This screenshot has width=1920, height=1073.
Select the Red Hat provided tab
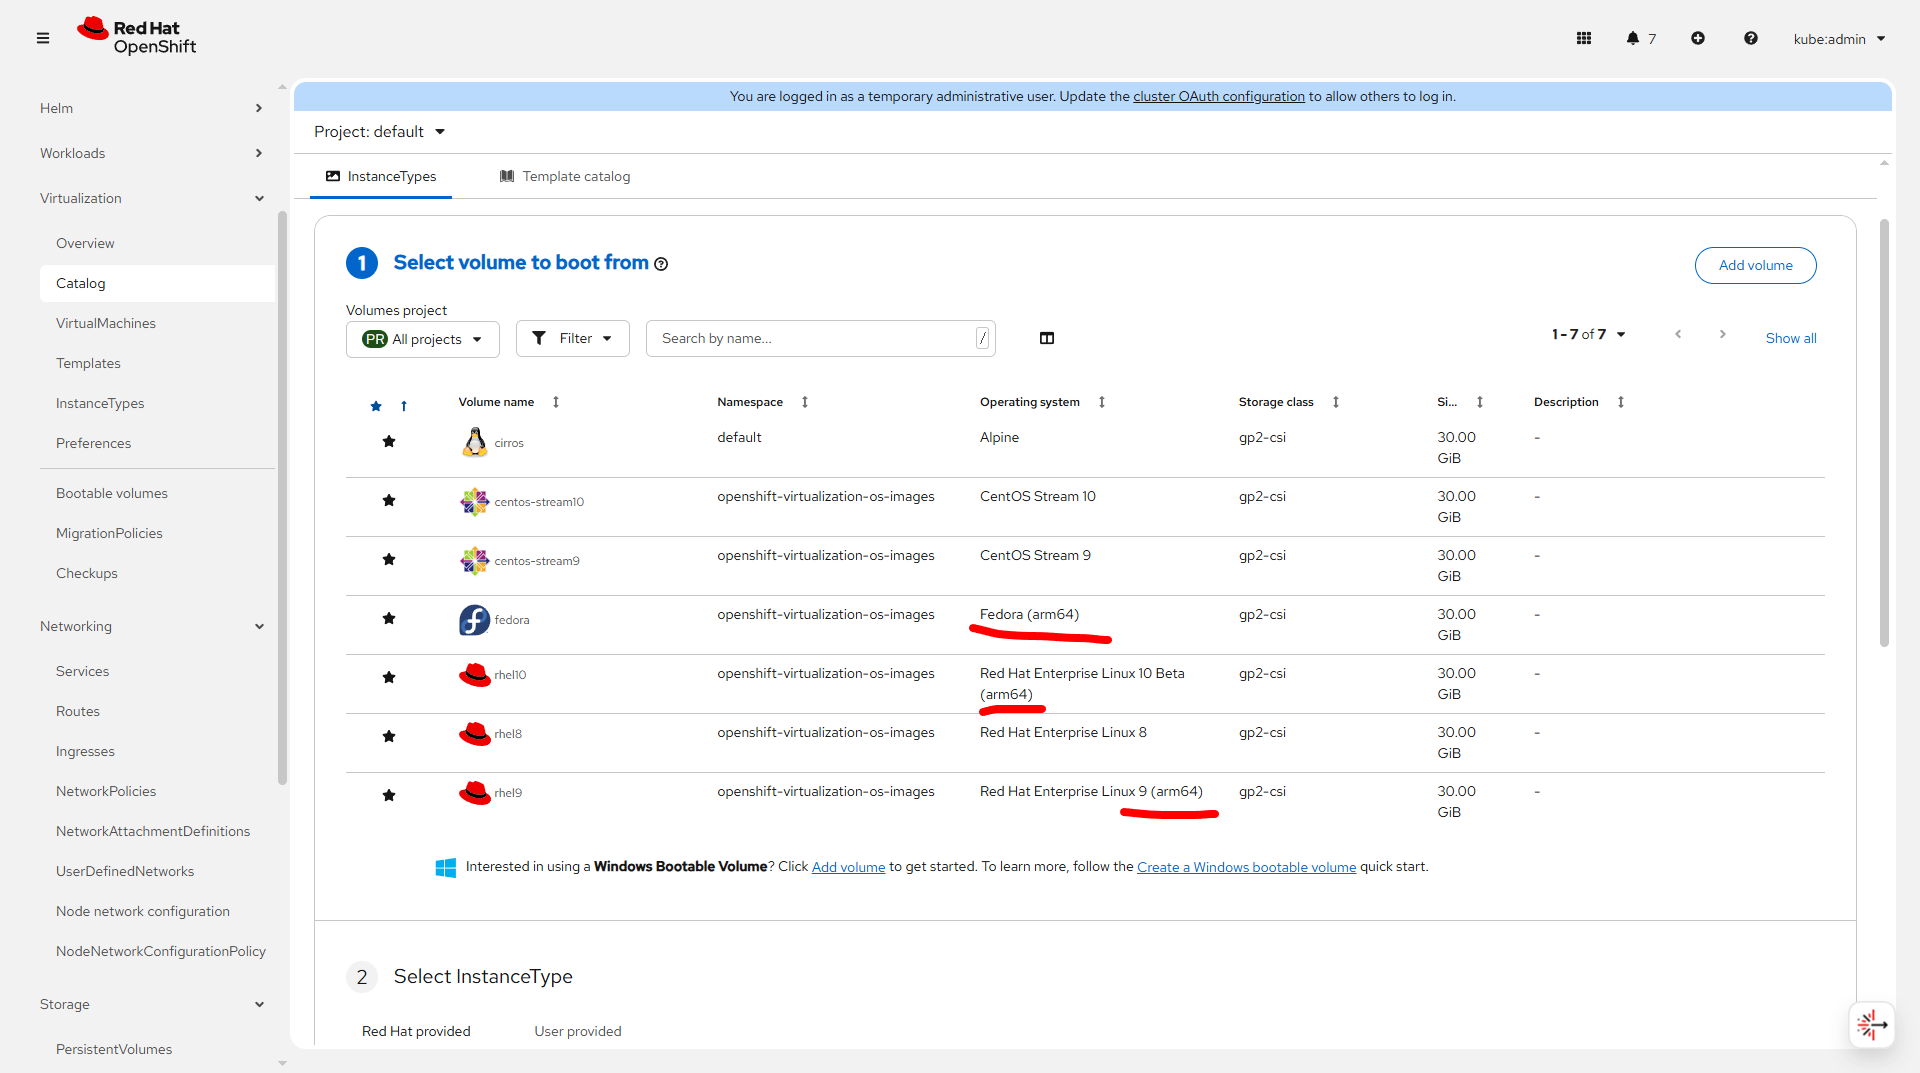point(416,1031)
